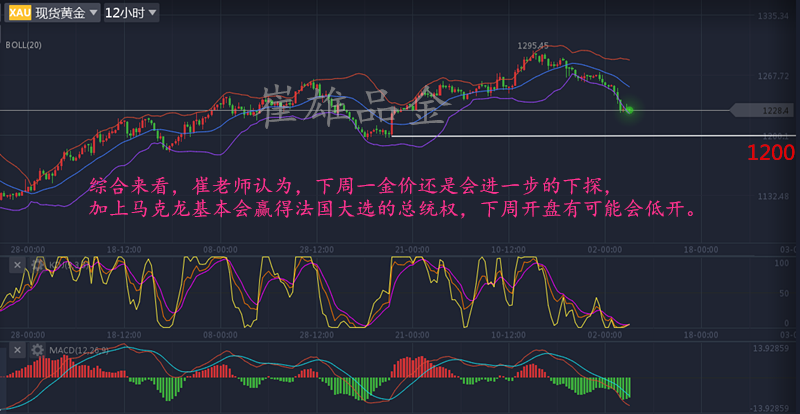Click the 1335.34 price axis value
Screen dimensions: 800x414
click(x=774, y=16)
